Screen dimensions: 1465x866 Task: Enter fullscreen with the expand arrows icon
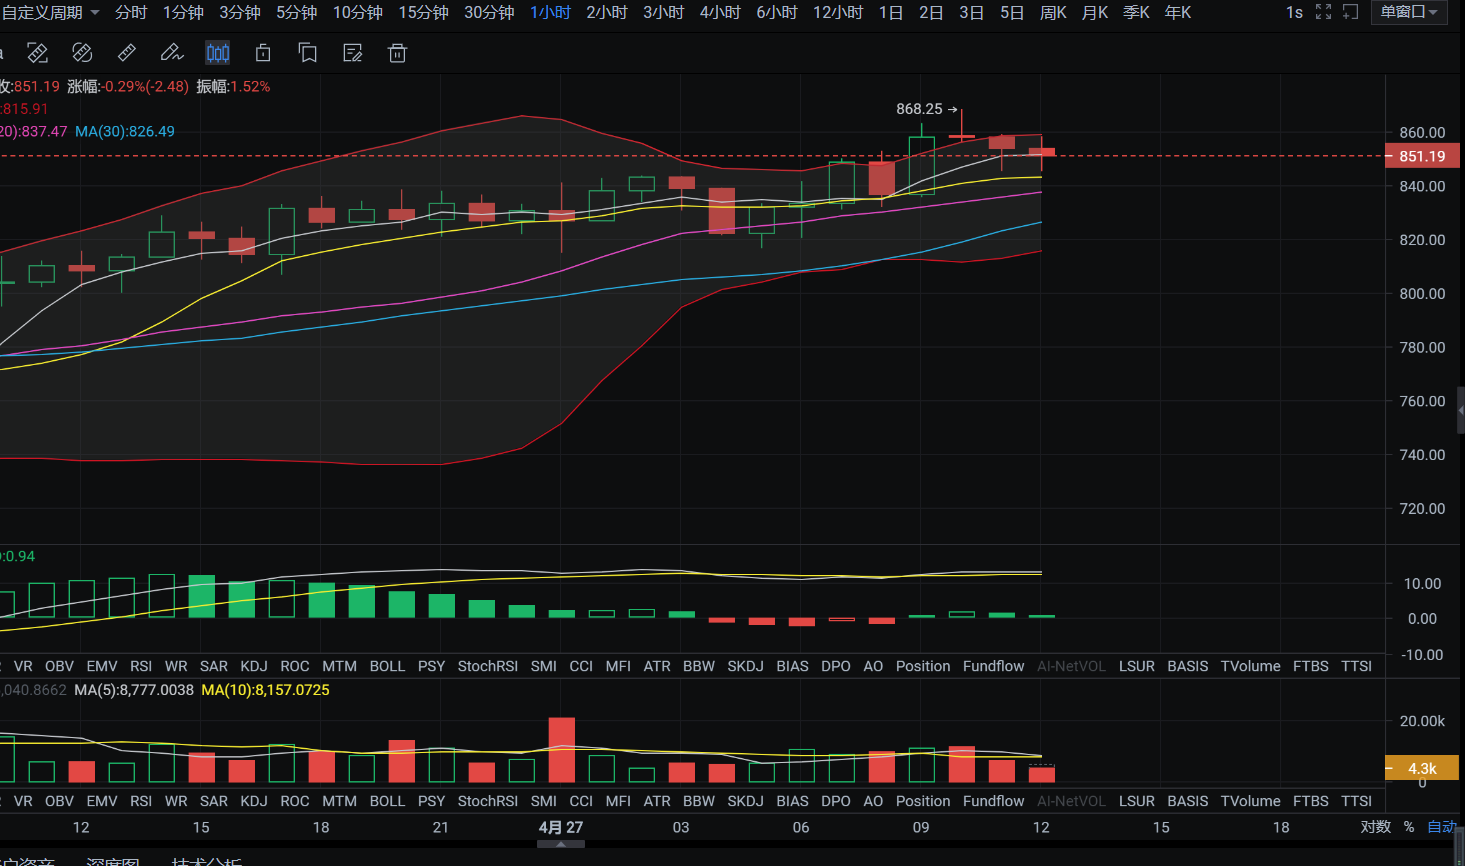(1323, 12)
